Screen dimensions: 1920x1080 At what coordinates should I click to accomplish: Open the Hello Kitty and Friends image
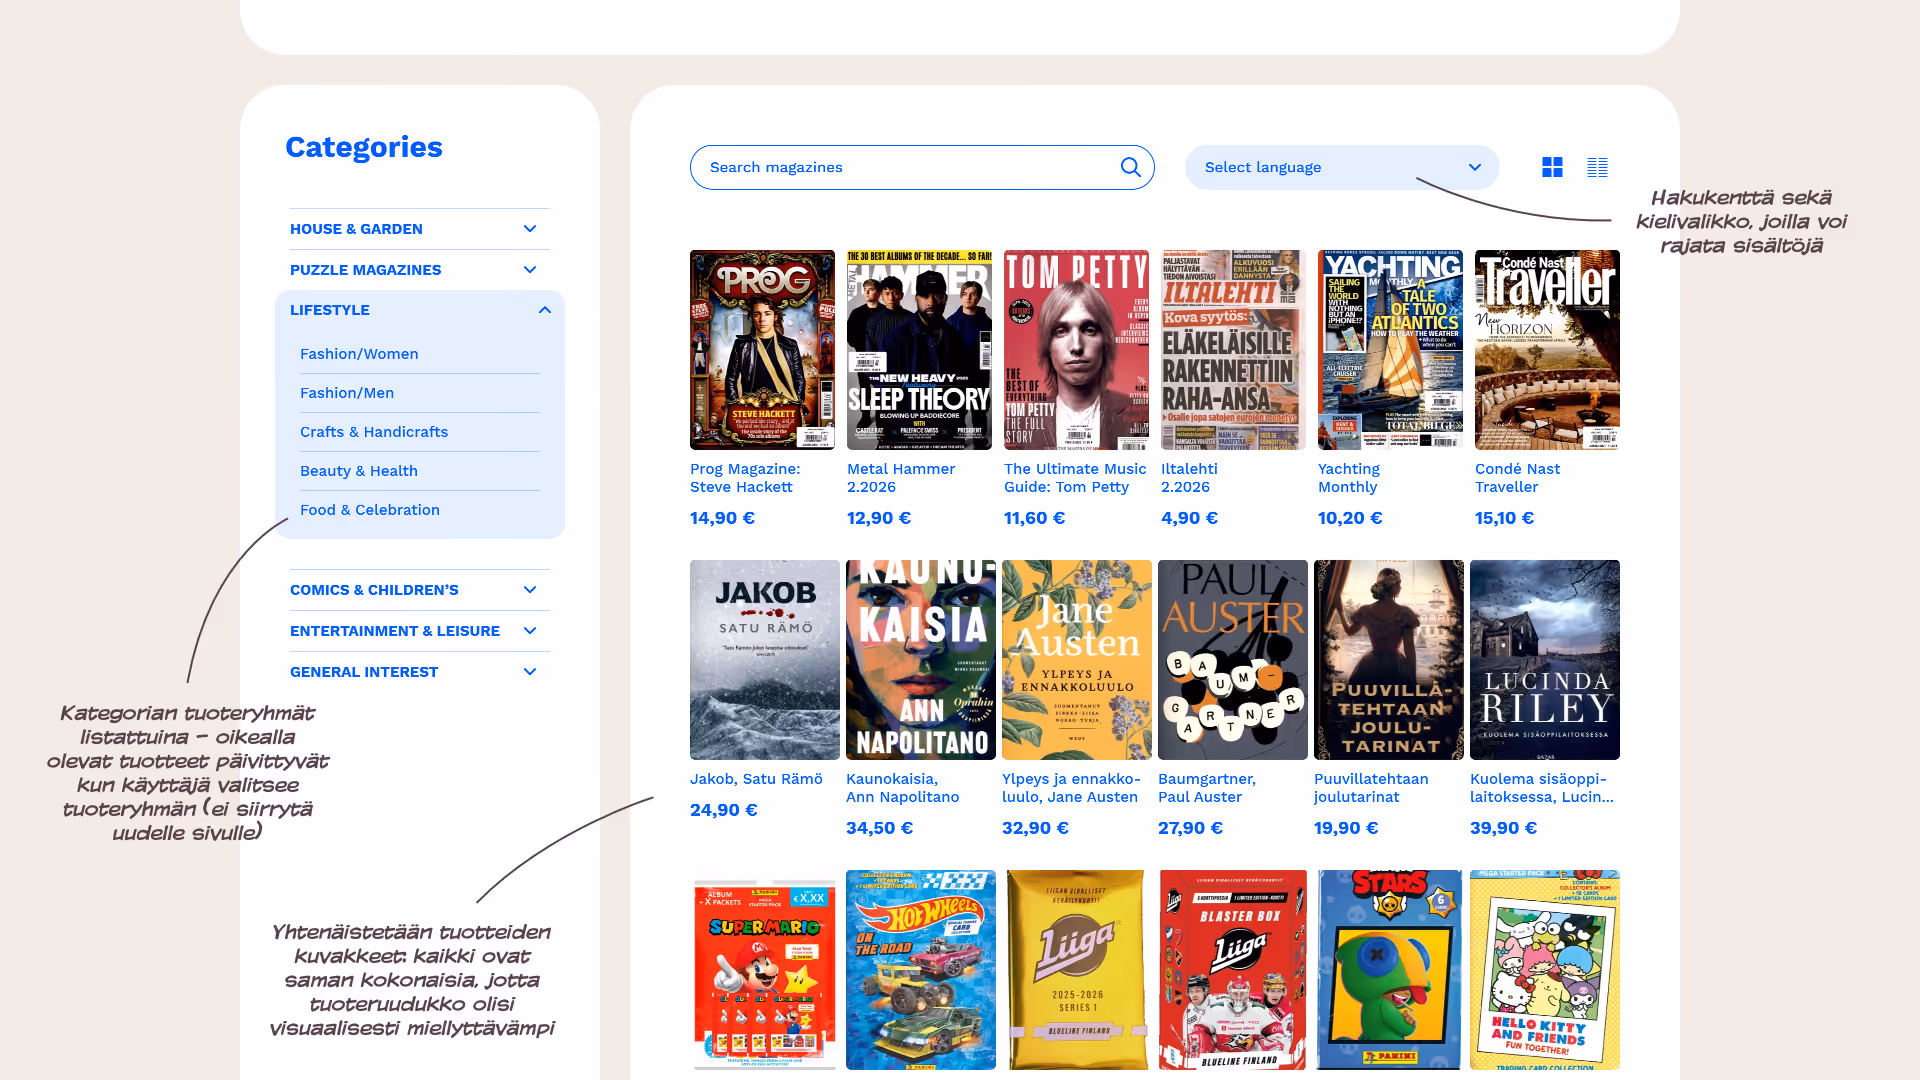(x=1545, y=970)
